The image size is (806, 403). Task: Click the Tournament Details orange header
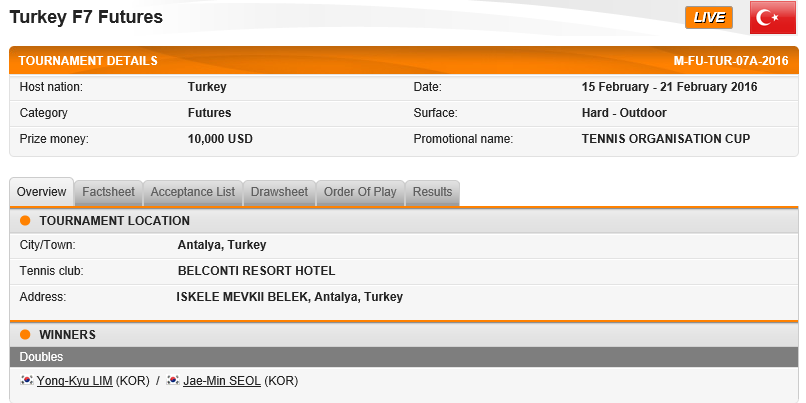[404, 61]
